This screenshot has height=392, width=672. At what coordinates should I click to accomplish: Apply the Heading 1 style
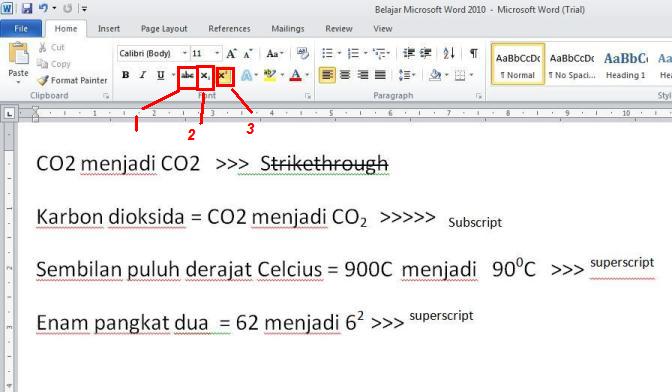(625, 64)
